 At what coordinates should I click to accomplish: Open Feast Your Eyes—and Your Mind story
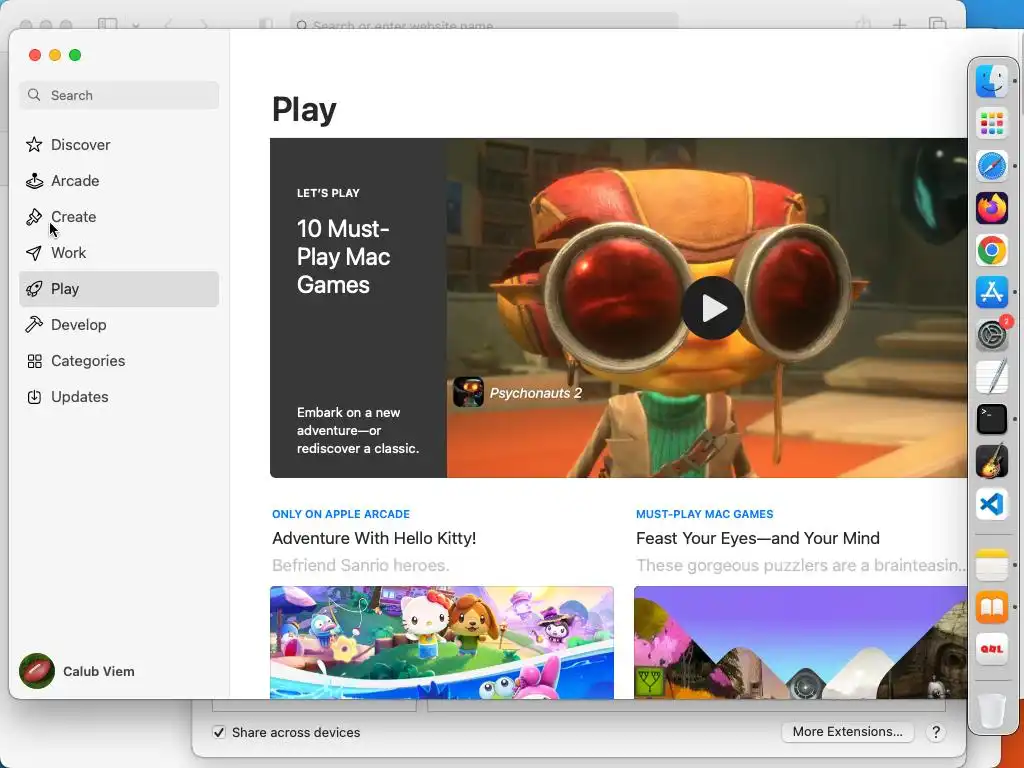pyautogui.click(x=758, y=538)
